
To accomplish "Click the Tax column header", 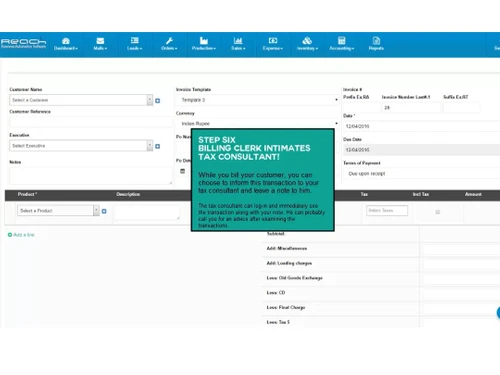I will (364, 194).
